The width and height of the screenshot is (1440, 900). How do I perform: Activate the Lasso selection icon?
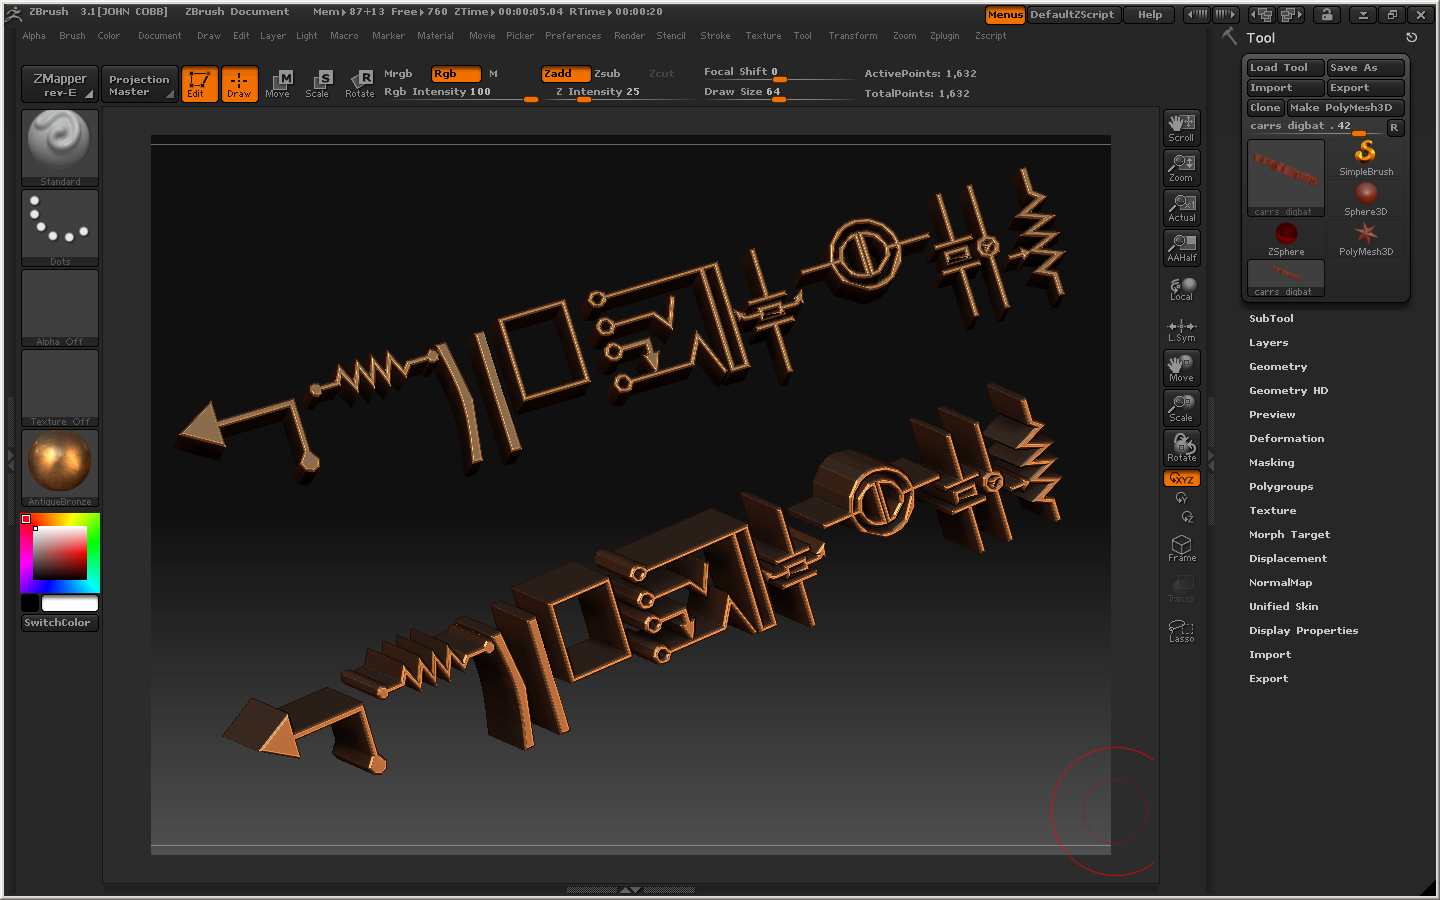[x=1182, y=630]
